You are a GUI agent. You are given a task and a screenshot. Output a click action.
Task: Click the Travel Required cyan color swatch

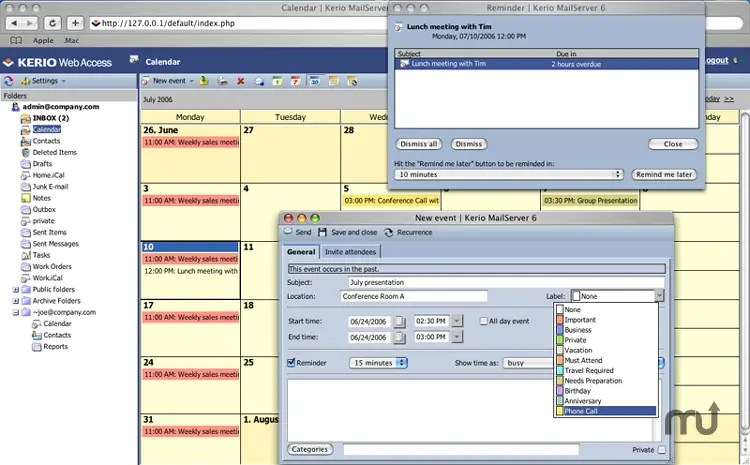[560, 370]
